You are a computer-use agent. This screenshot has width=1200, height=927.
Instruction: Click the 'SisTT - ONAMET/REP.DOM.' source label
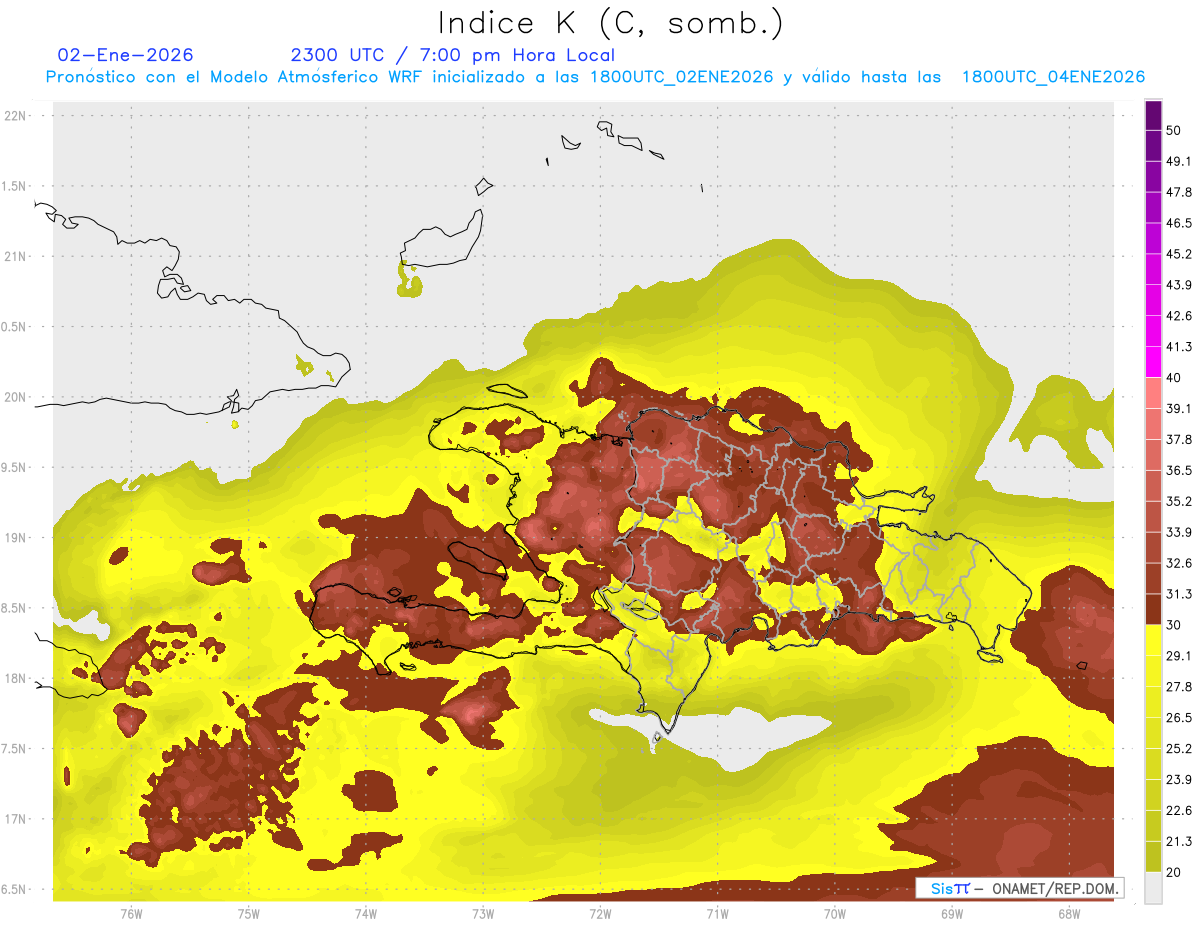pyautogui.click(x=1020, y=888)
